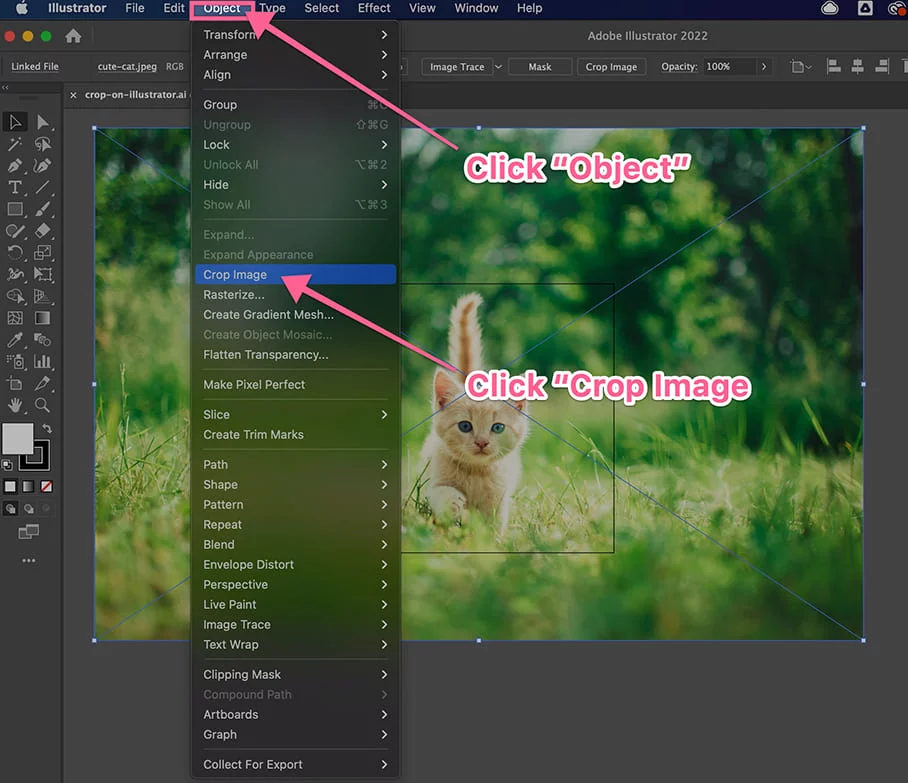908x783 pixels.
Task: Select the Gradient tool
Action: (42, 318)
